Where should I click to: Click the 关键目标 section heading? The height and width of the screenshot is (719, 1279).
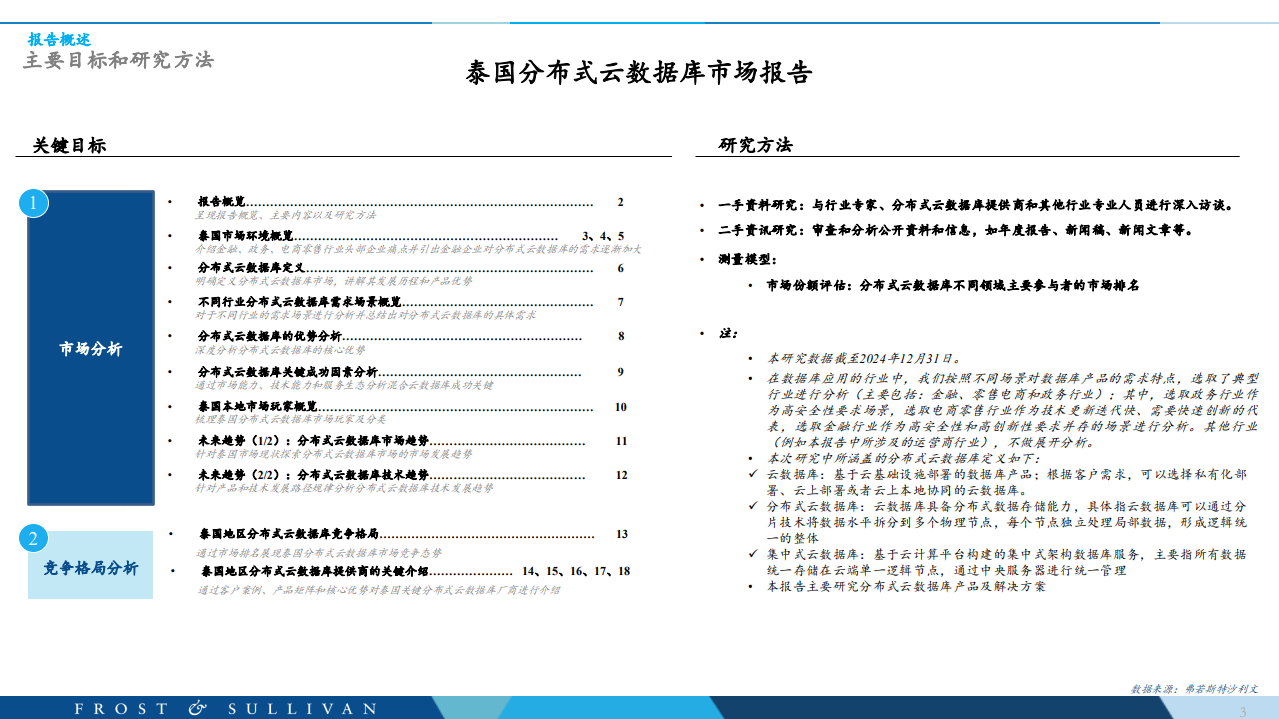tap(69, 146)
